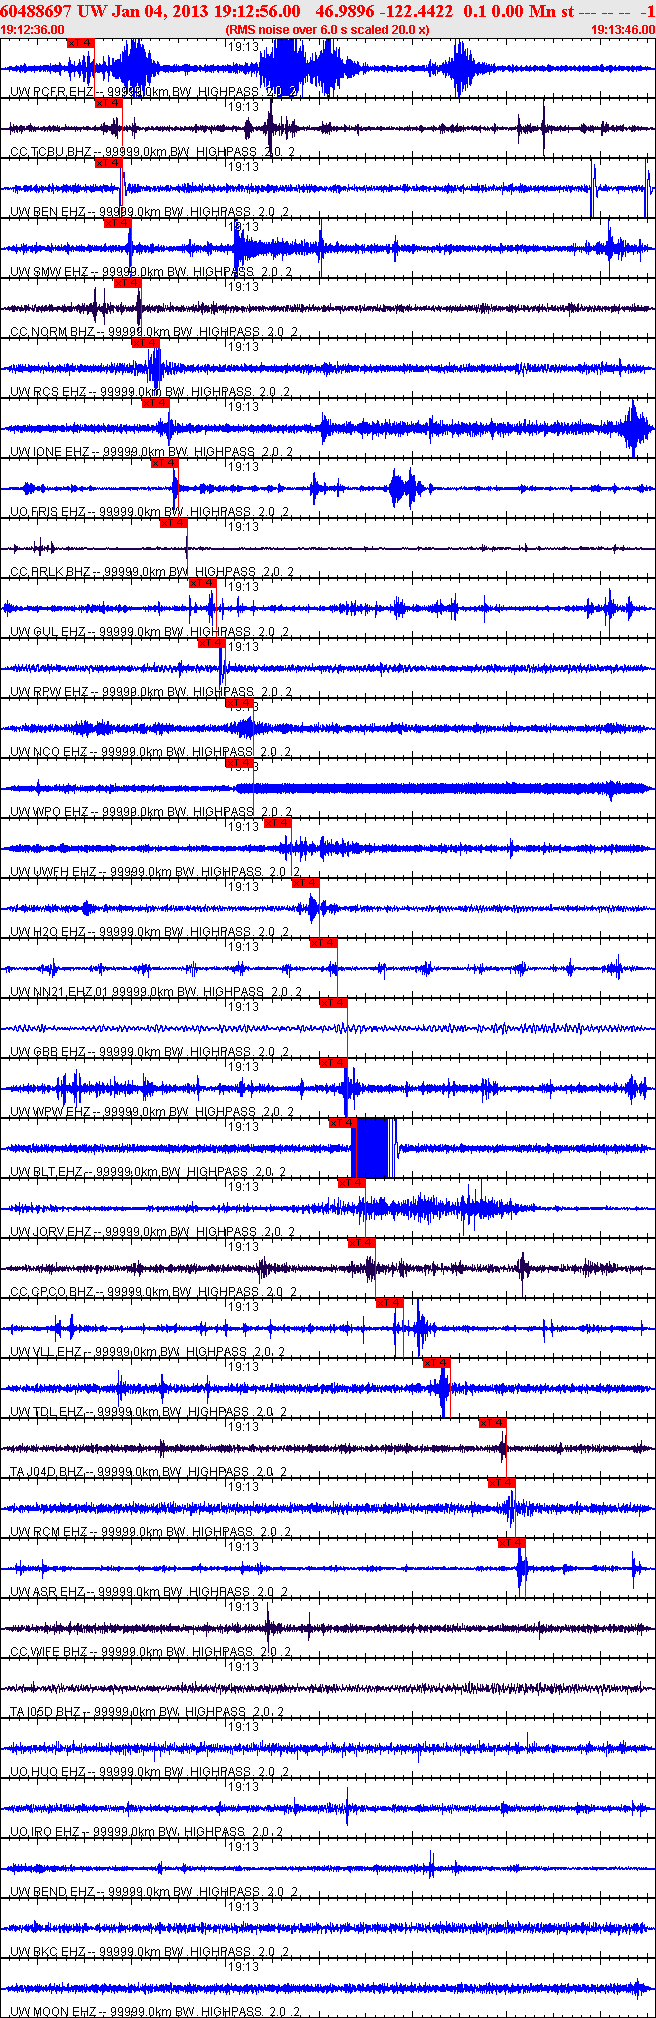Select the UW MOON EHZ station label

tap(54, 2012)
